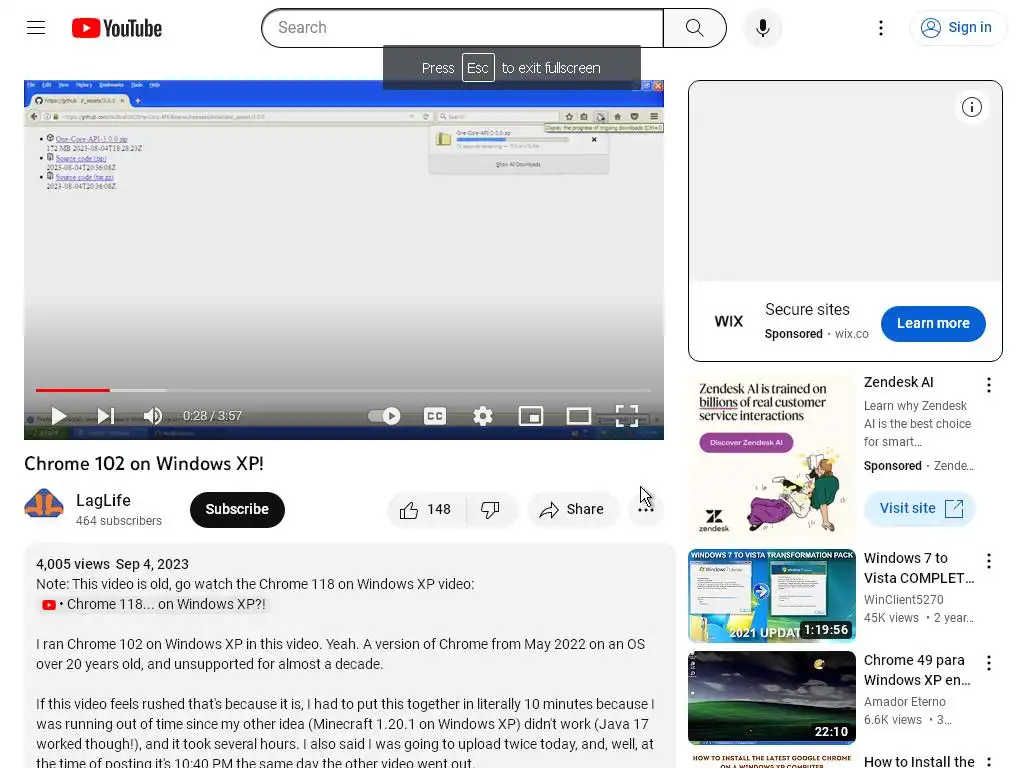Open options for Windows 7 to Vista video
The image size is (1024, 768).
(x=989, y=561)
